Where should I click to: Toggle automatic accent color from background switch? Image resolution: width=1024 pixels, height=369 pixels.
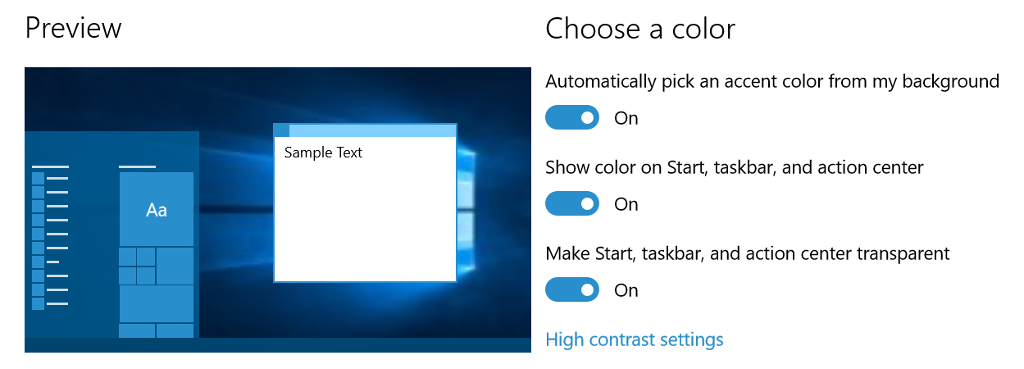coord(572,118)
